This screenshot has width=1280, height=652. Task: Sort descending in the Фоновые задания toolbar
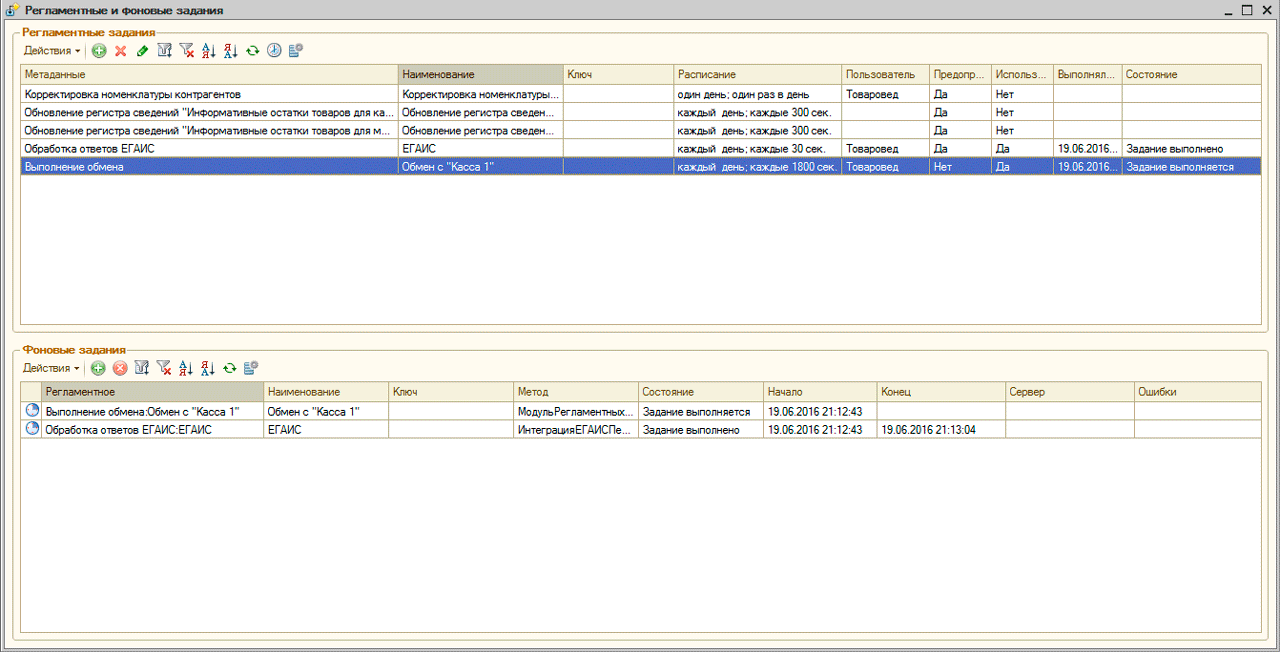tap(207, 368)
